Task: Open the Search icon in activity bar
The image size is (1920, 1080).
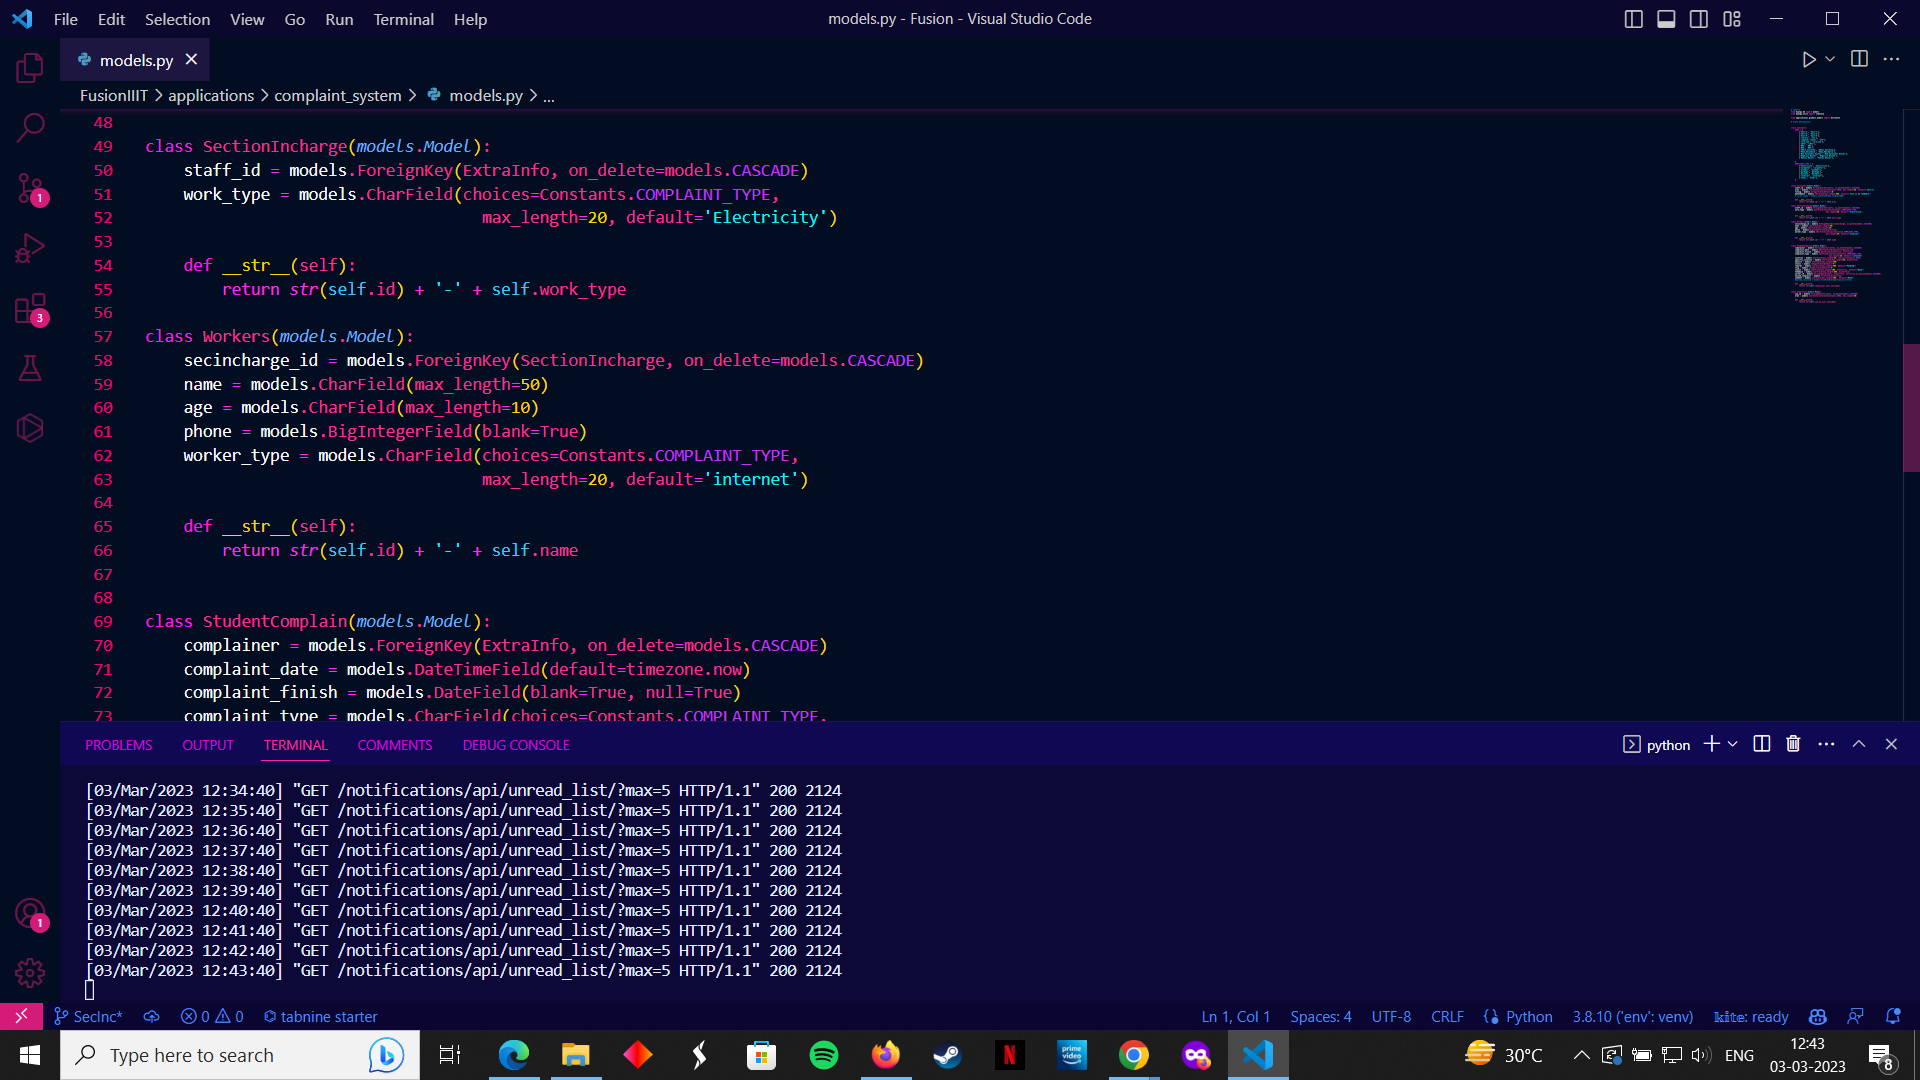Action: [x=29, y=127]
